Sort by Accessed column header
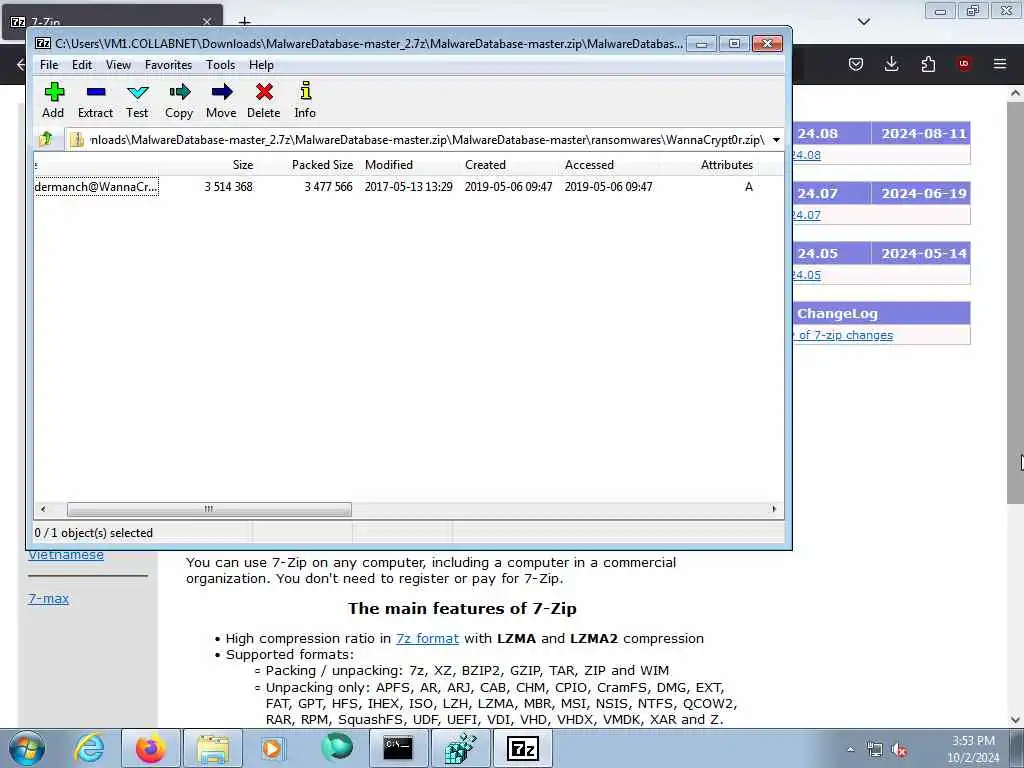 pos(589,165)
